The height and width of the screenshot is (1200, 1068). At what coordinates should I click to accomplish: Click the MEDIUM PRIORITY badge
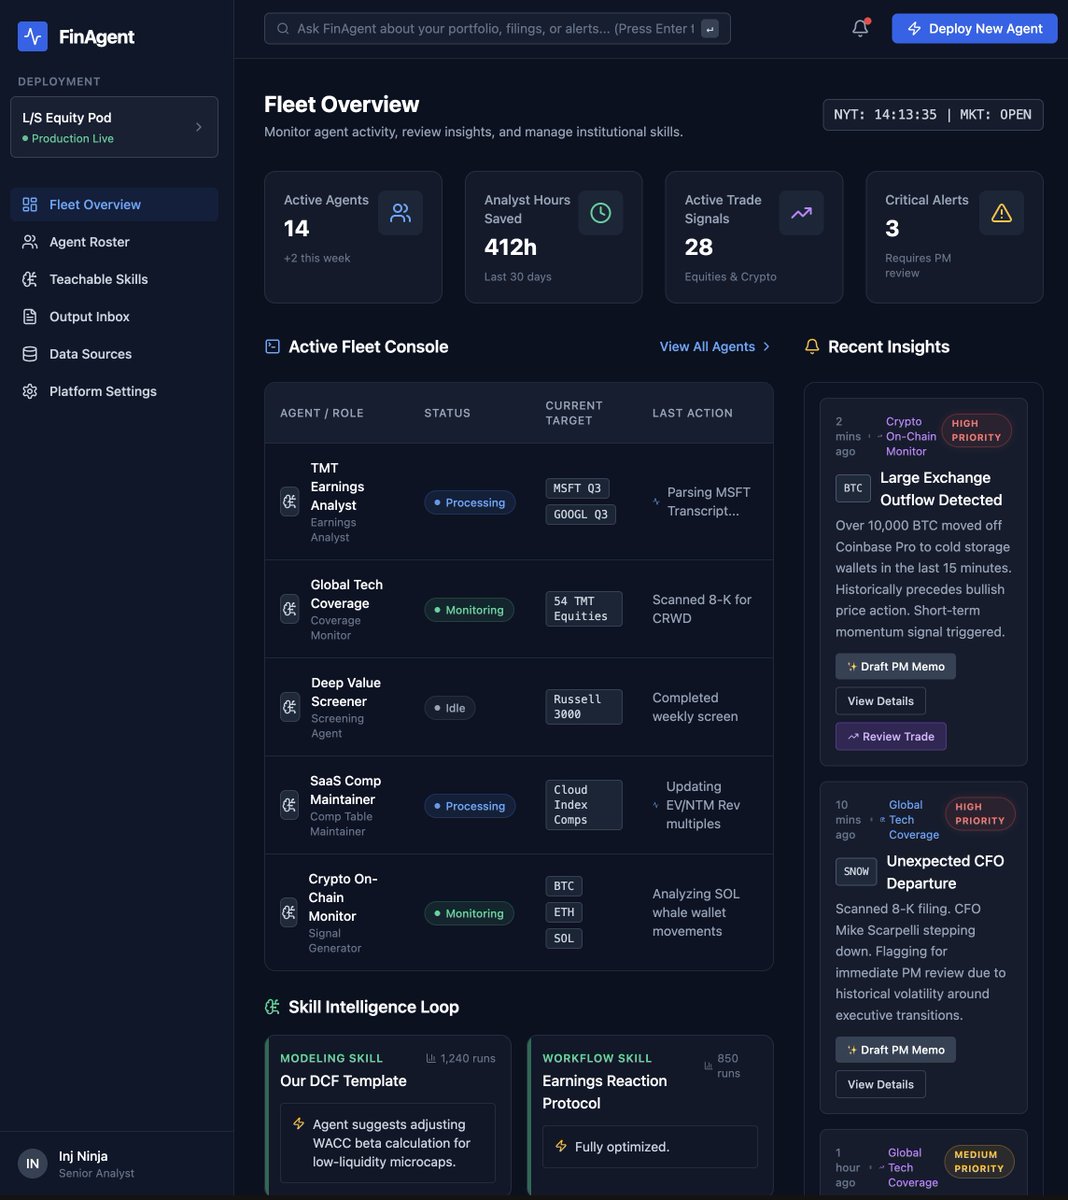coord(979,1161)
